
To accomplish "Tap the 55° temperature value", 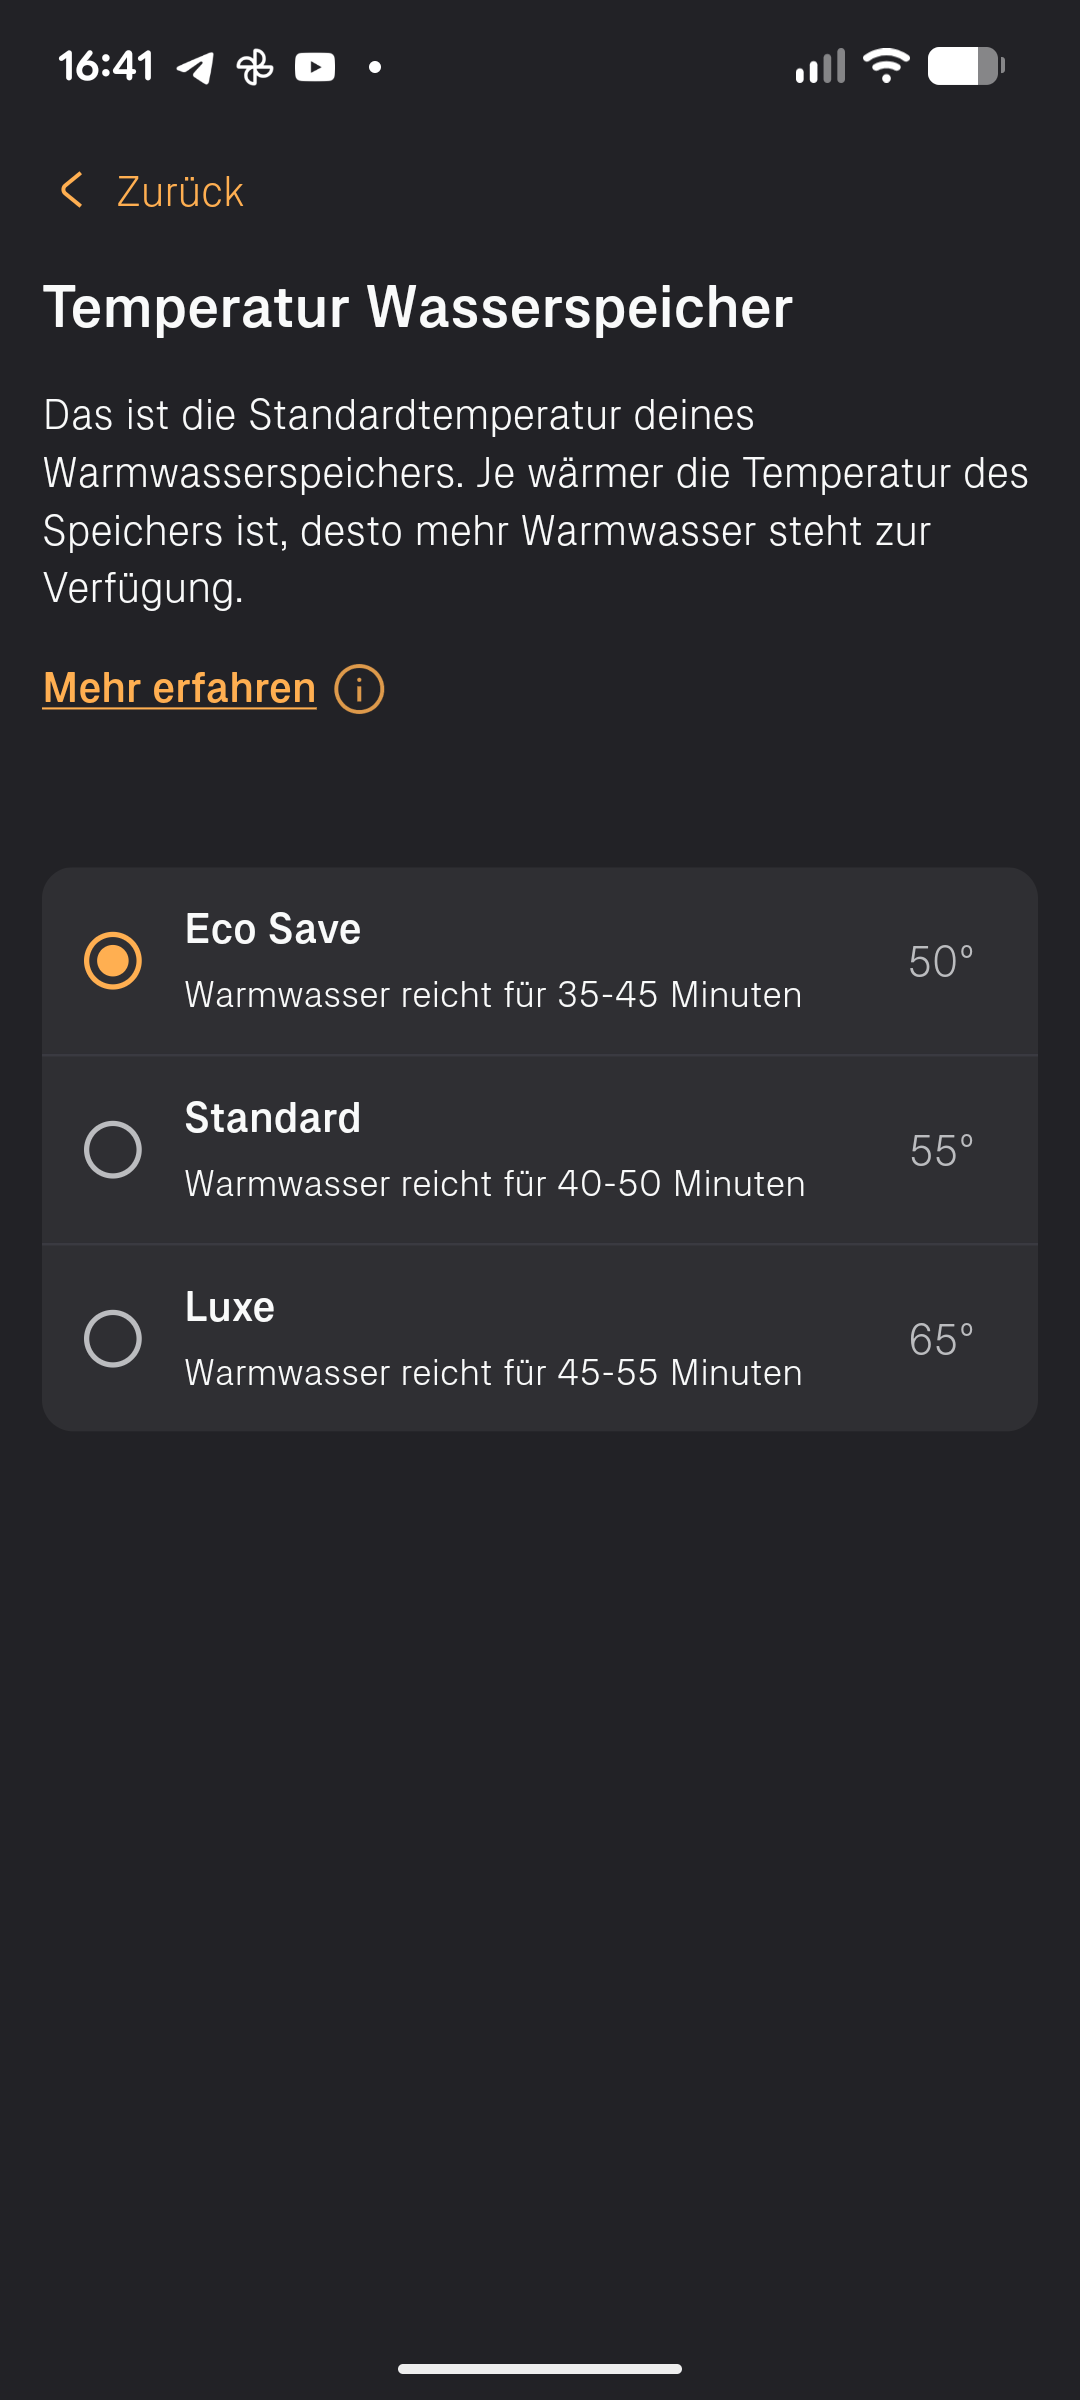I will 941,1151.
